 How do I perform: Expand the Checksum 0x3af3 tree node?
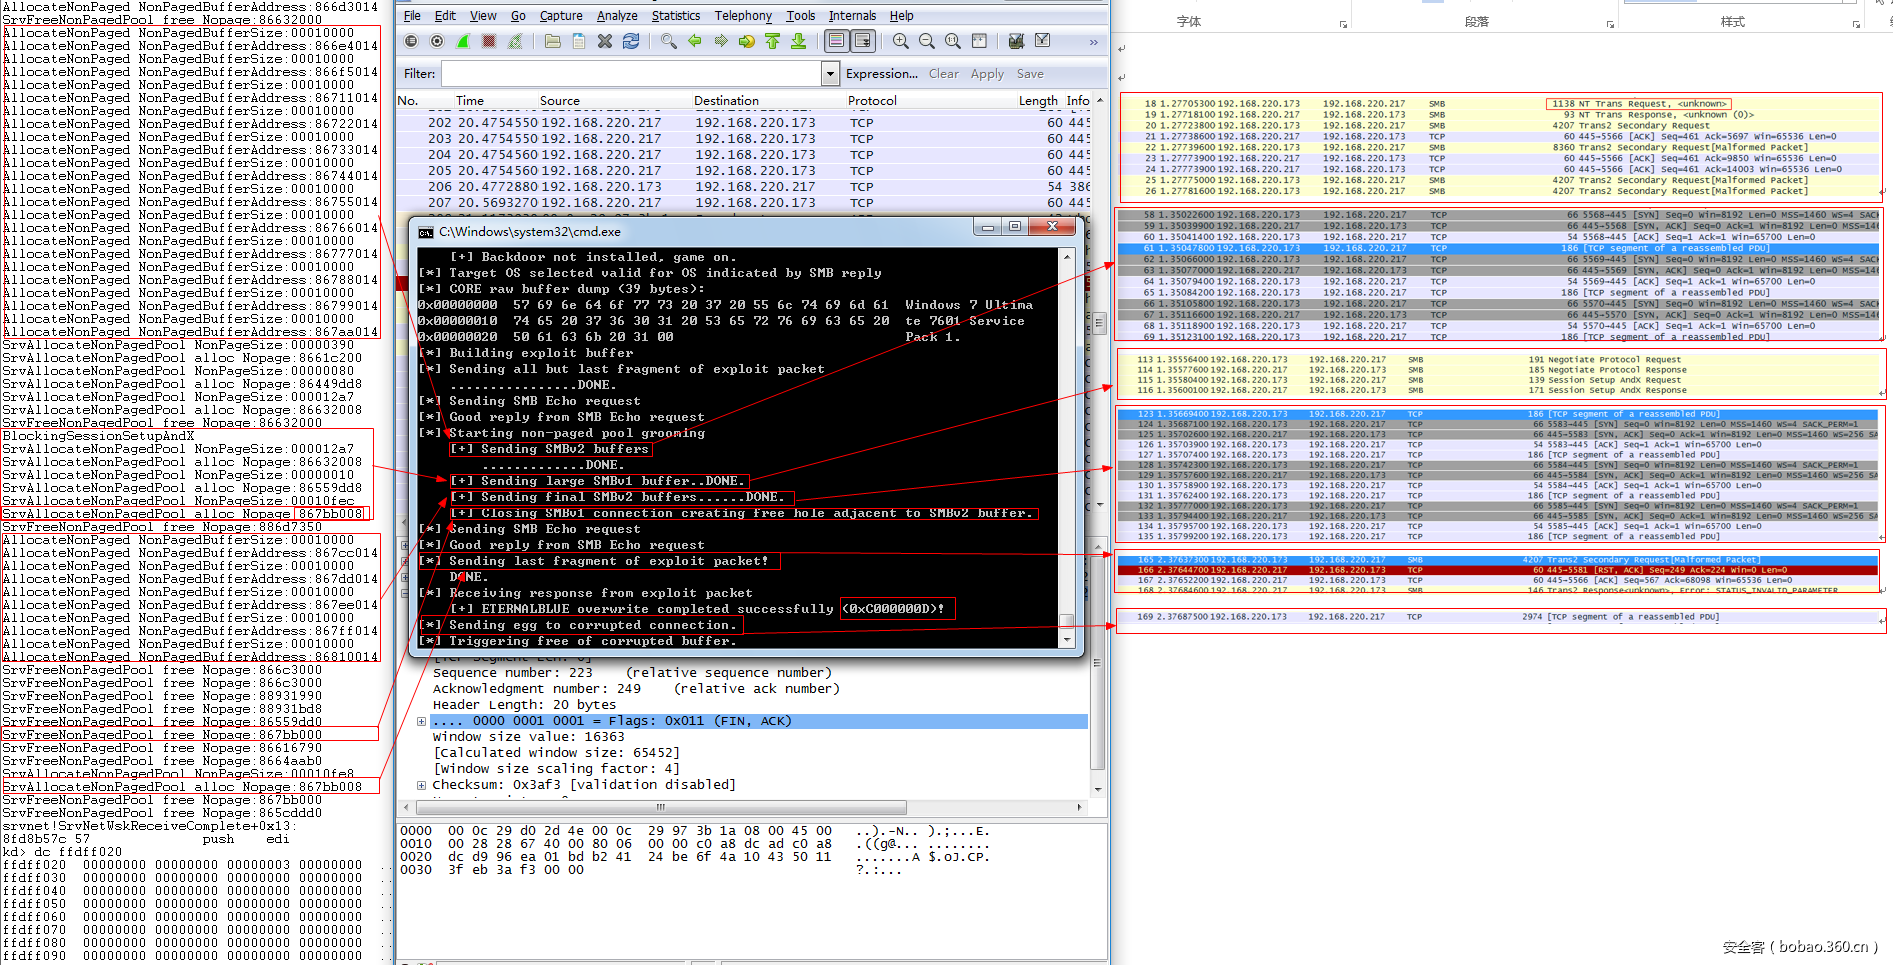421,785
